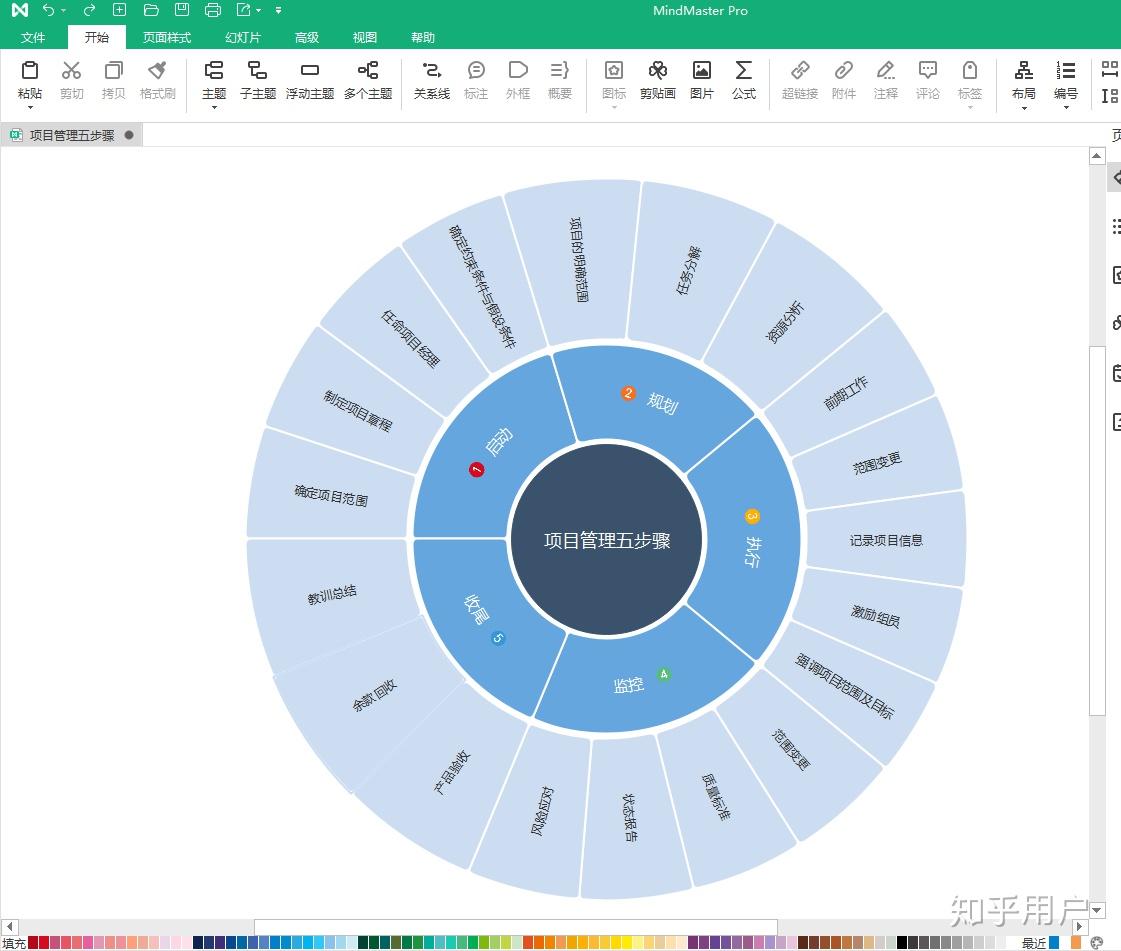Expand the Numbering (编号) dropdown arrow
Screen dimensions: 1121x951
point(1066,108)
